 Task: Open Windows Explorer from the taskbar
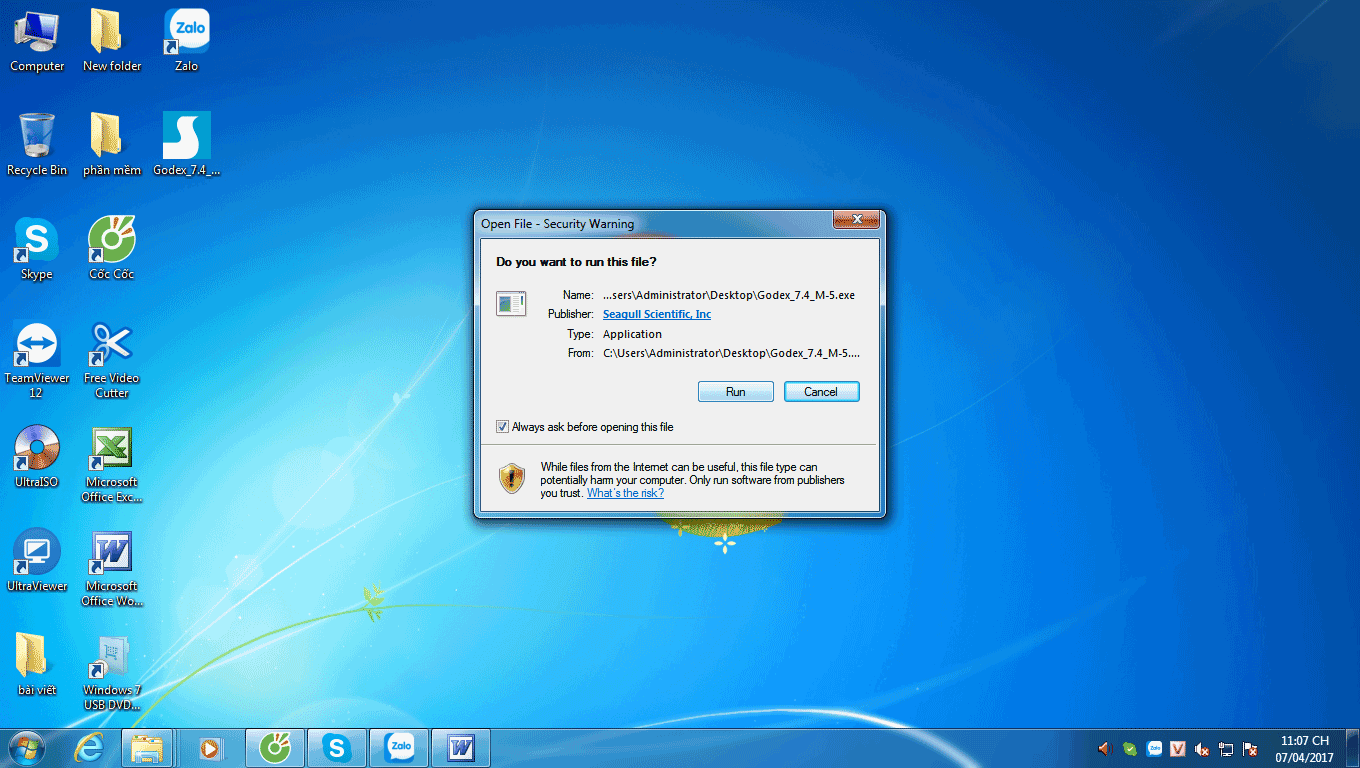(148, 748)
